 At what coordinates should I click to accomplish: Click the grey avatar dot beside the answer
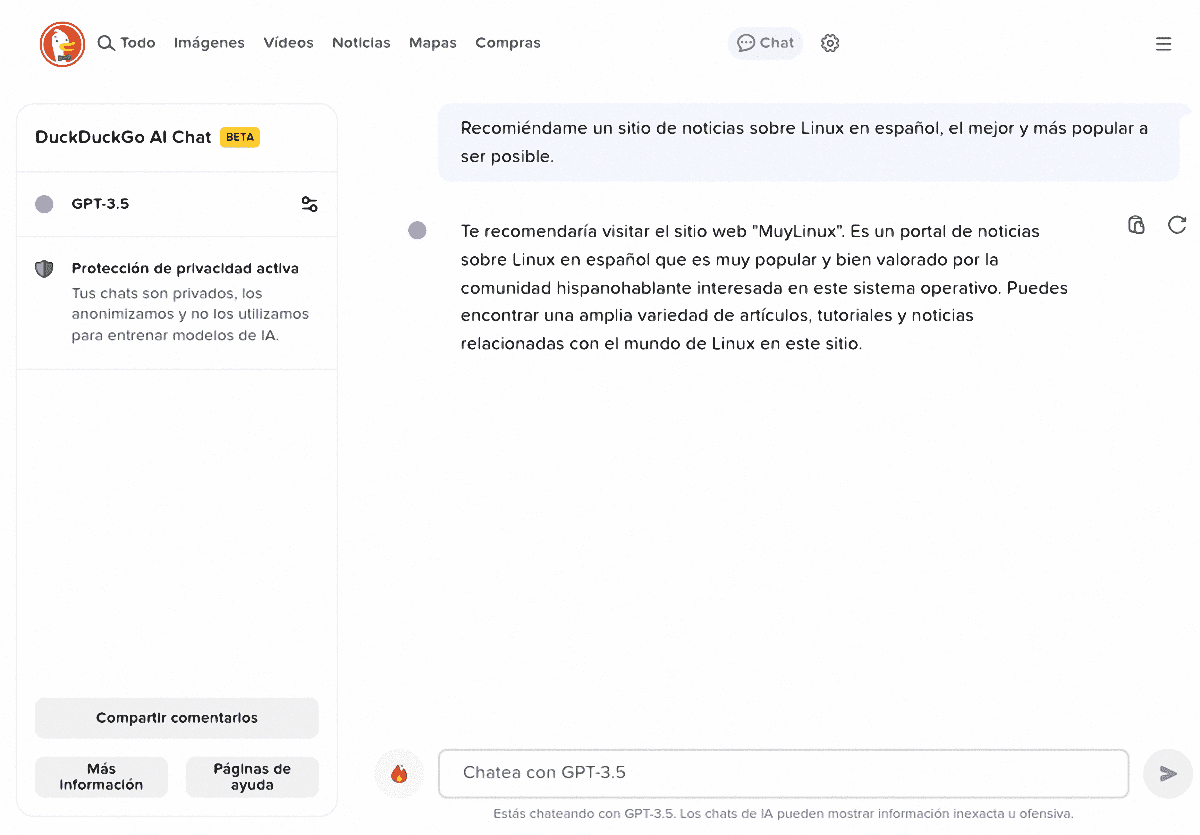pos(417,231)
